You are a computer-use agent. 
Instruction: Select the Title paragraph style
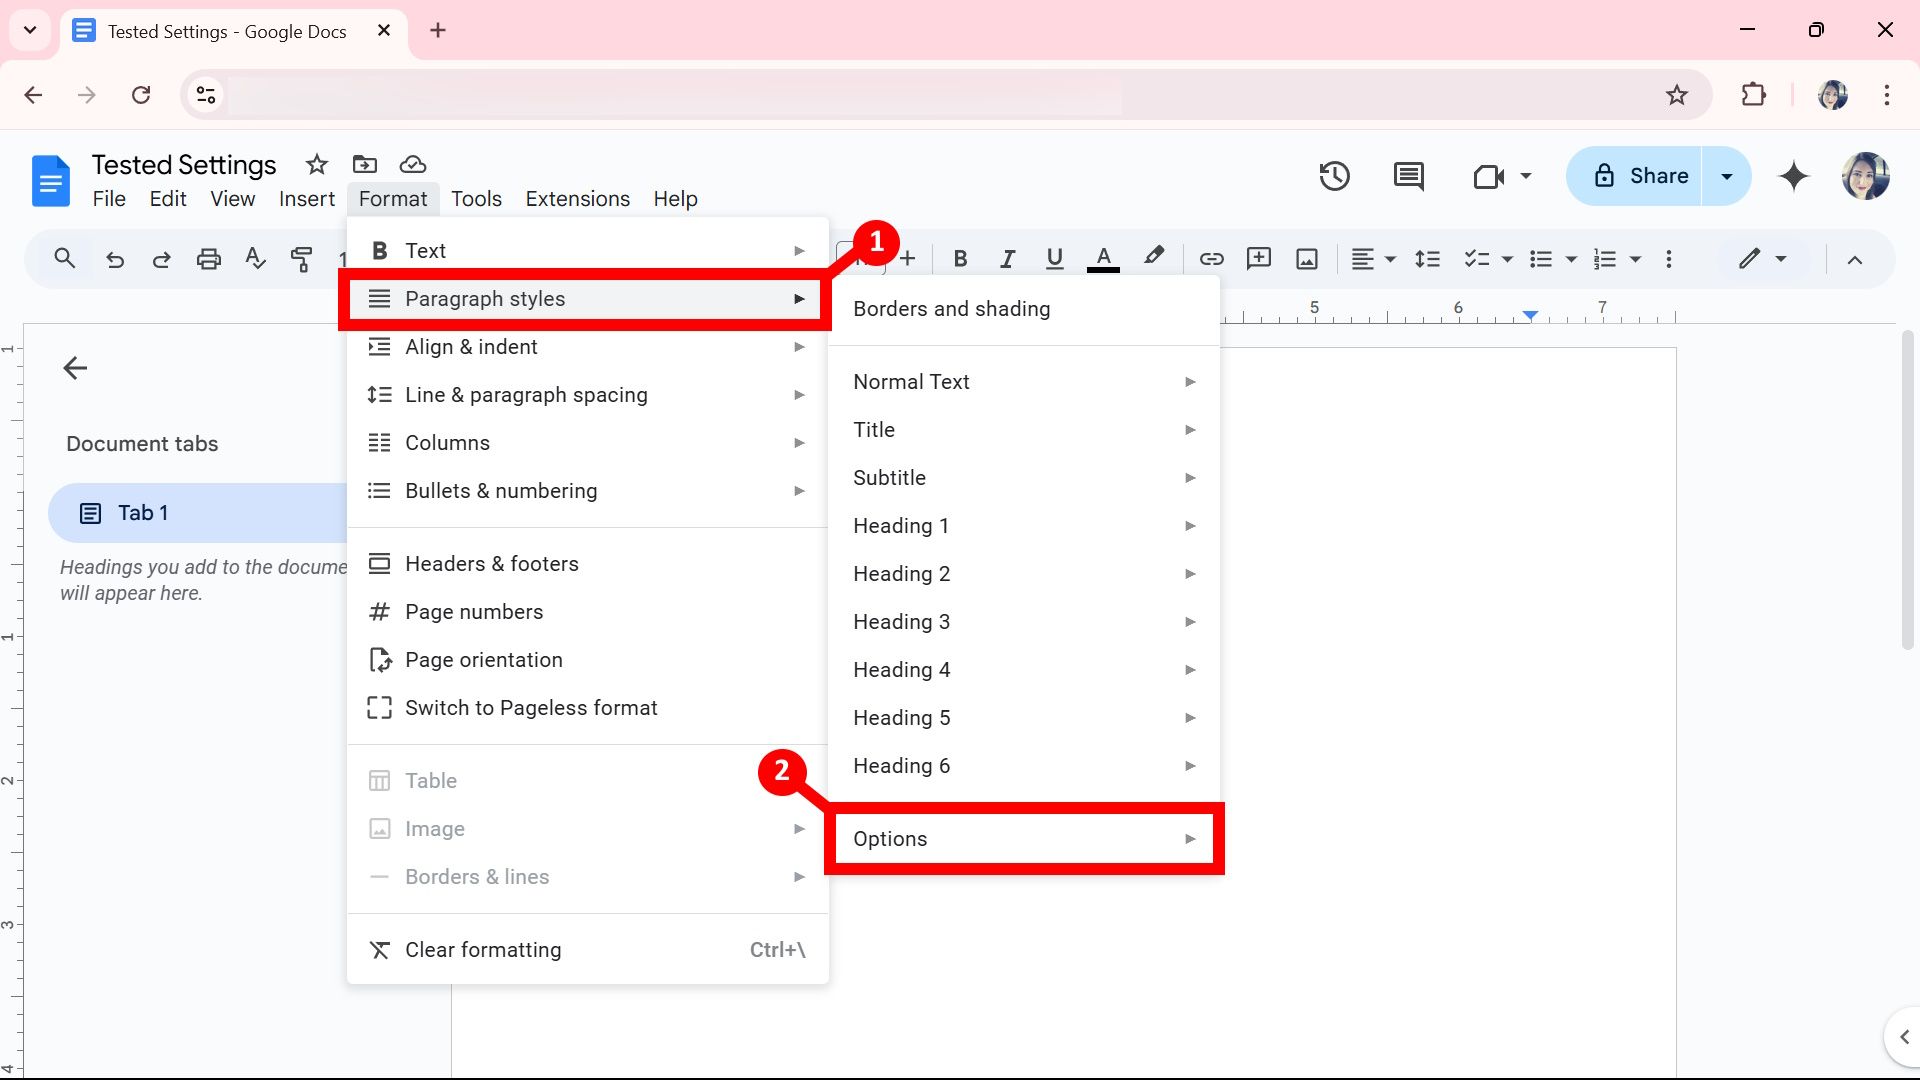pos(874,429)
